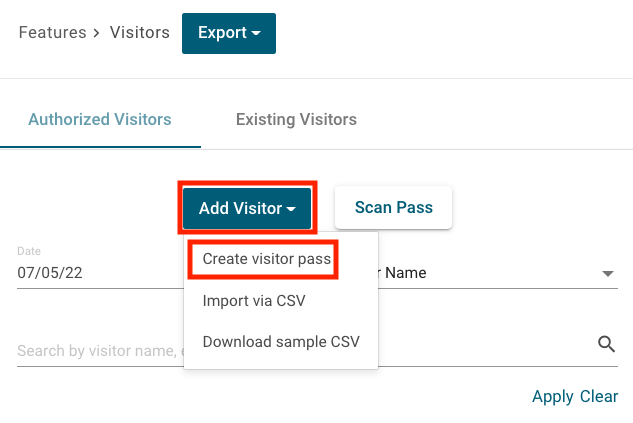Click the caret arrow on Add Visitor

(x=291, y=209)
